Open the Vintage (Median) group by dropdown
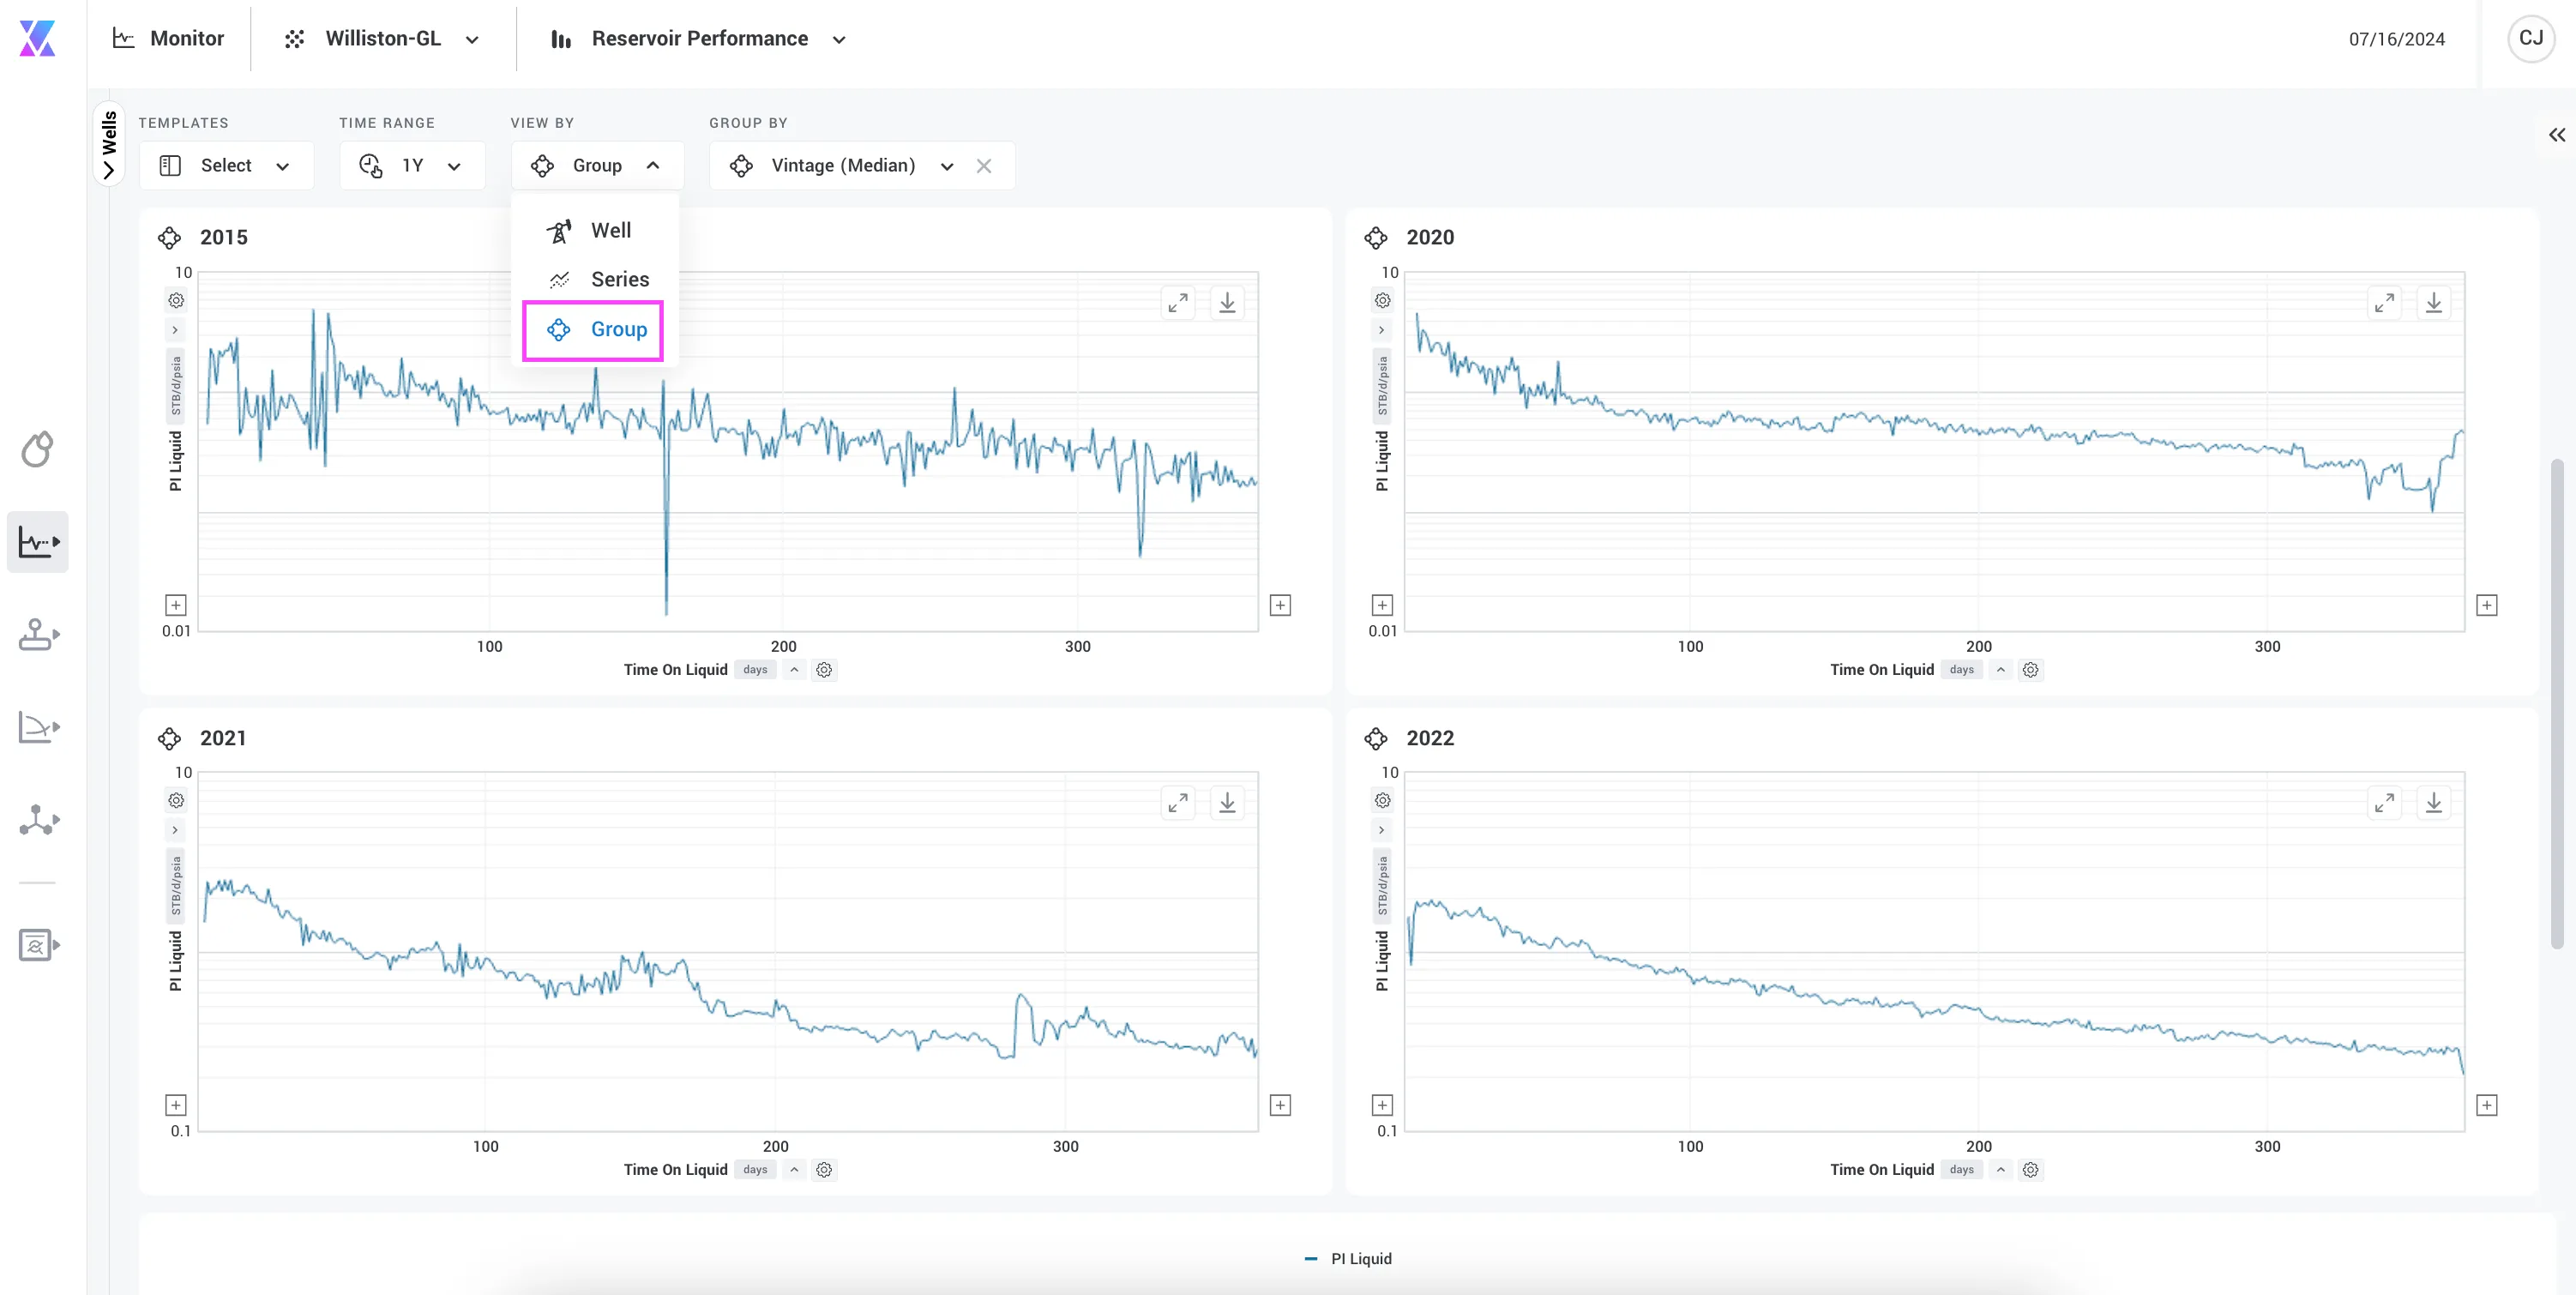 (843, 166)
